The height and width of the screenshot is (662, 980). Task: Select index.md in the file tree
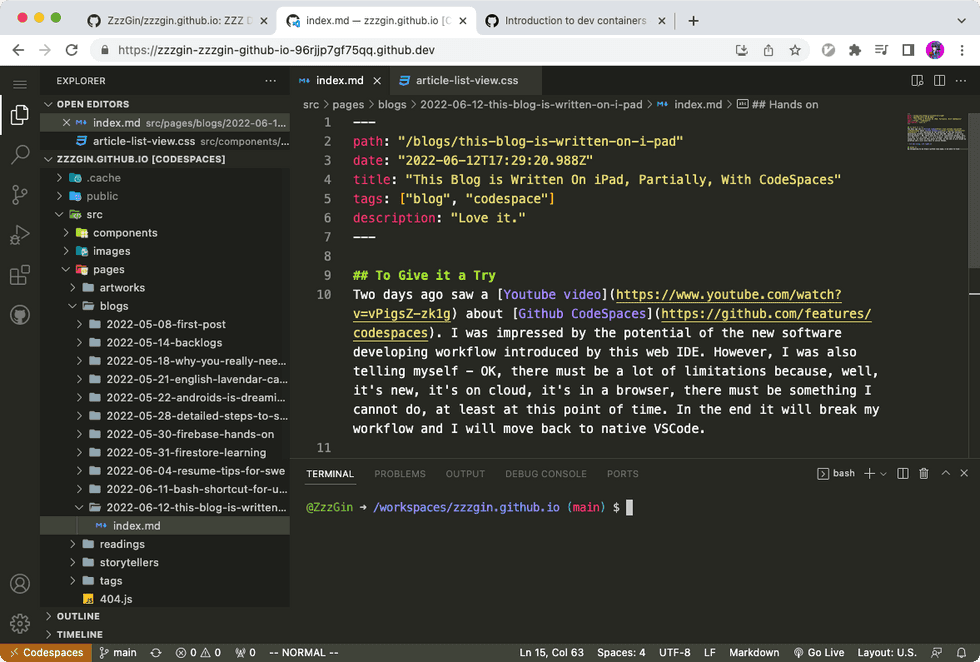[x=165, y=526]
